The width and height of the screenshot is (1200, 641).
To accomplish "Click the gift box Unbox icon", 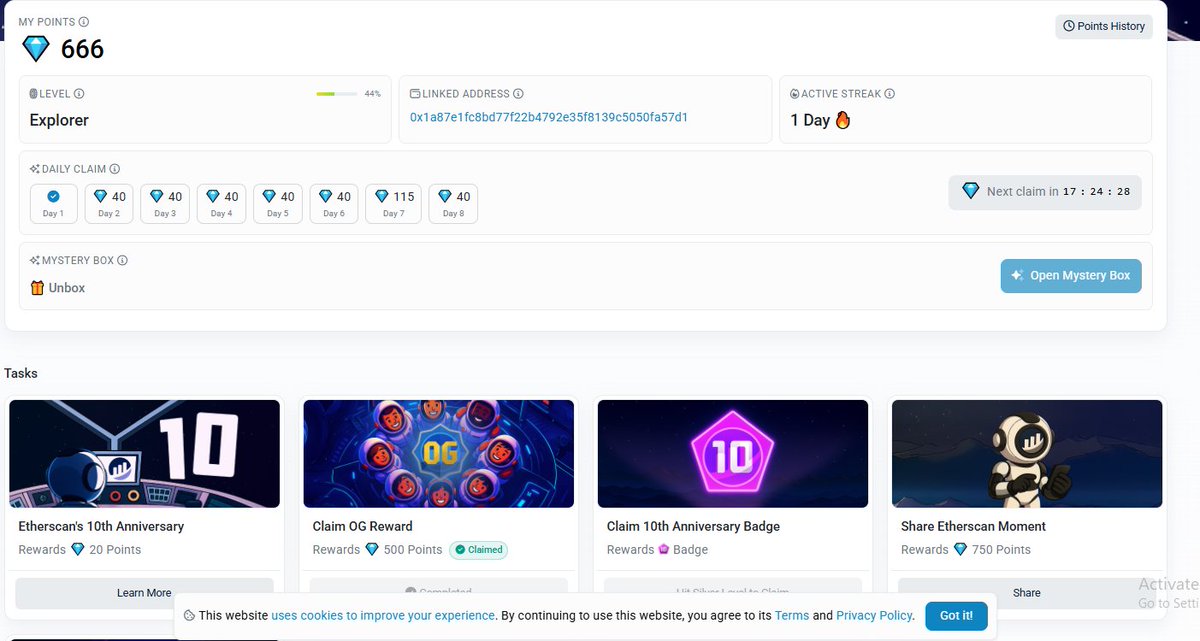I will pyautogui.click(x=38, y=288).
